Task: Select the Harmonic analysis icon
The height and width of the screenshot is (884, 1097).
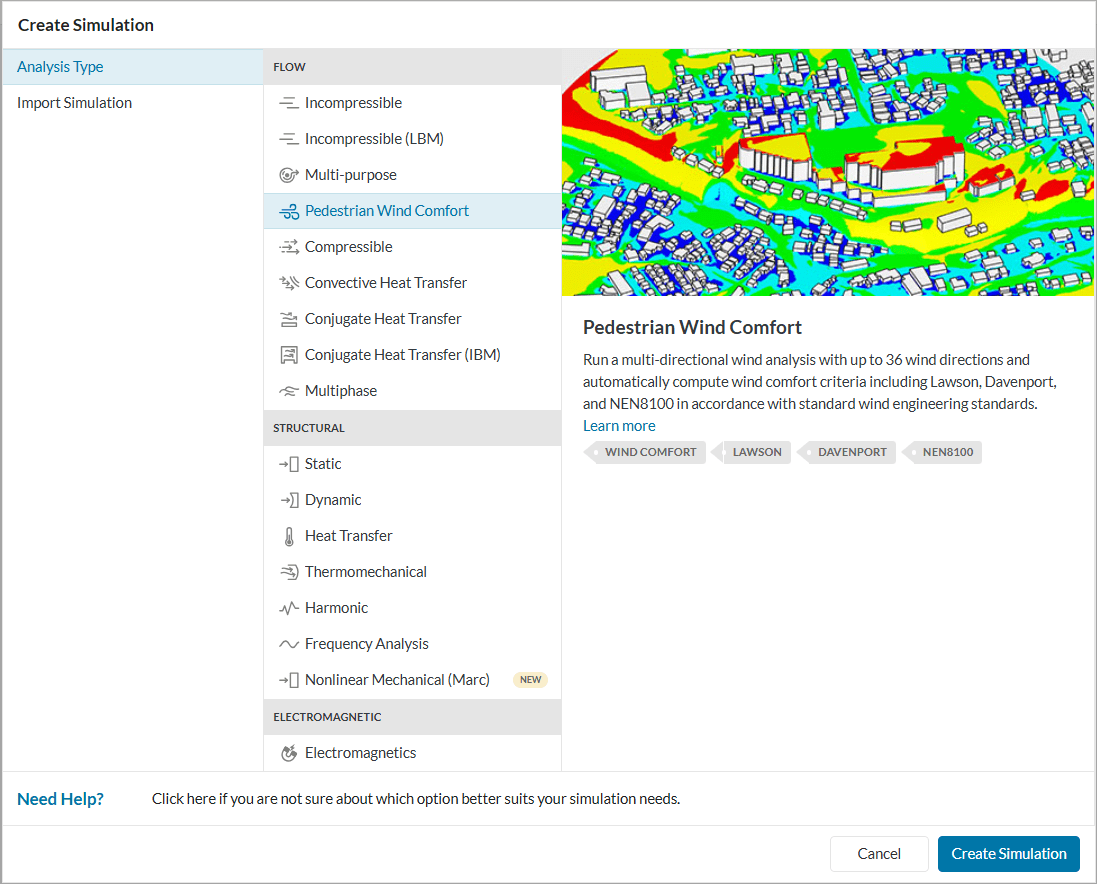Action: pos(288,607)
